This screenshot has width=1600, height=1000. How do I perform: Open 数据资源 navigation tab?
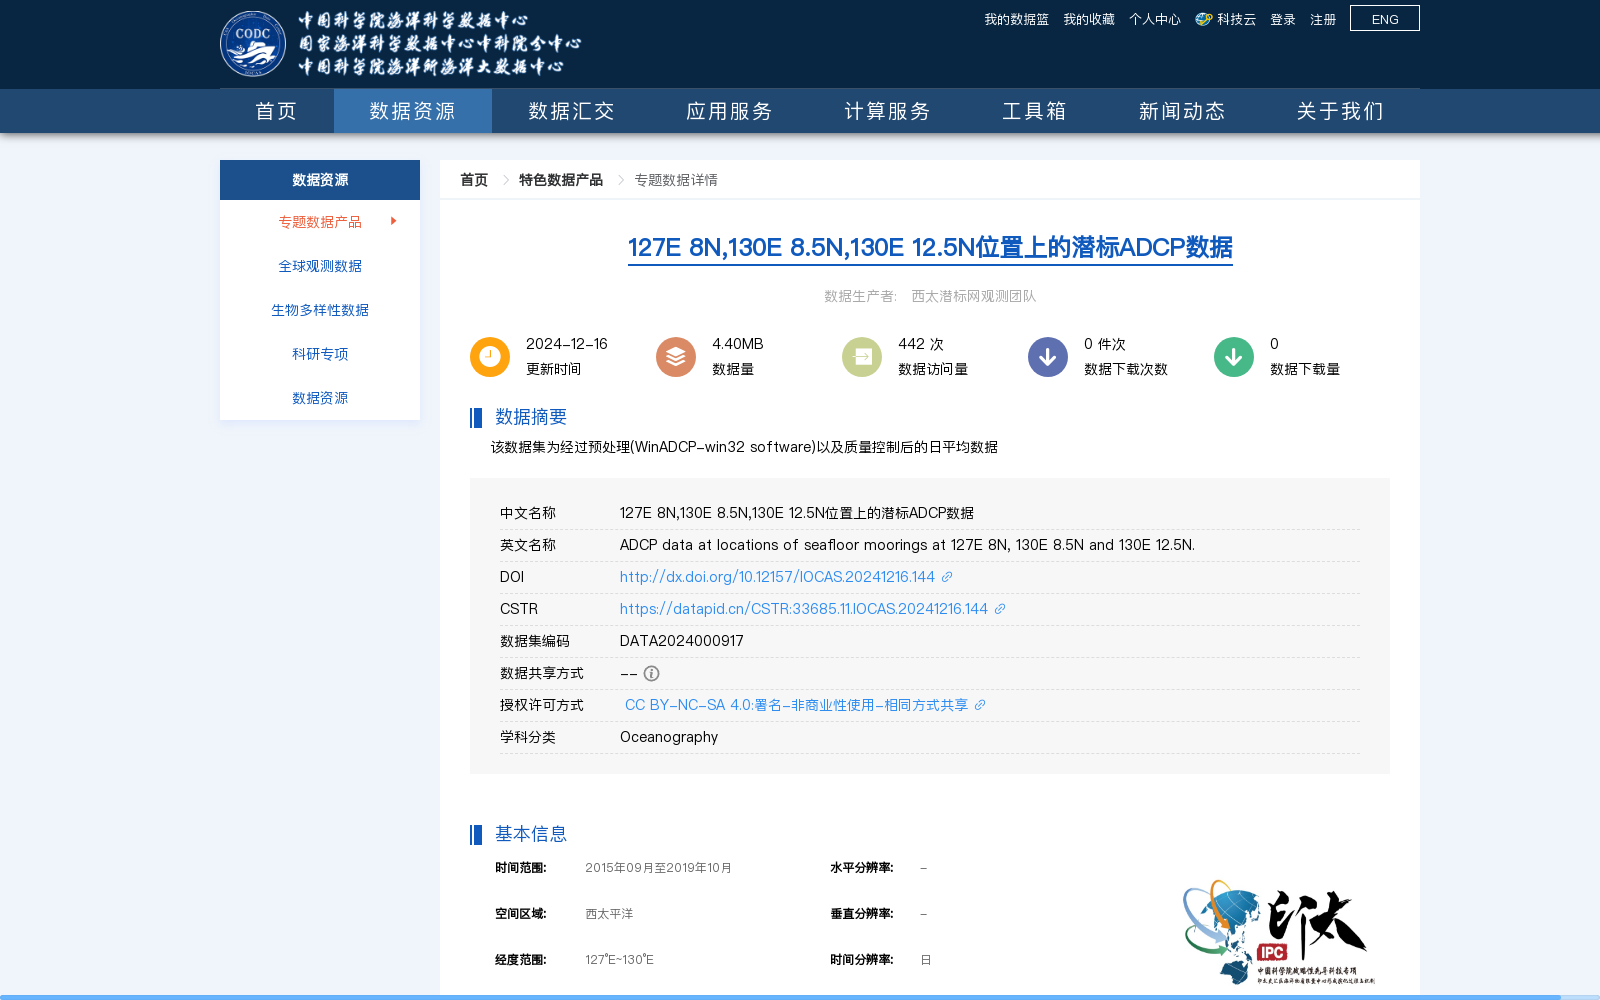413,111
